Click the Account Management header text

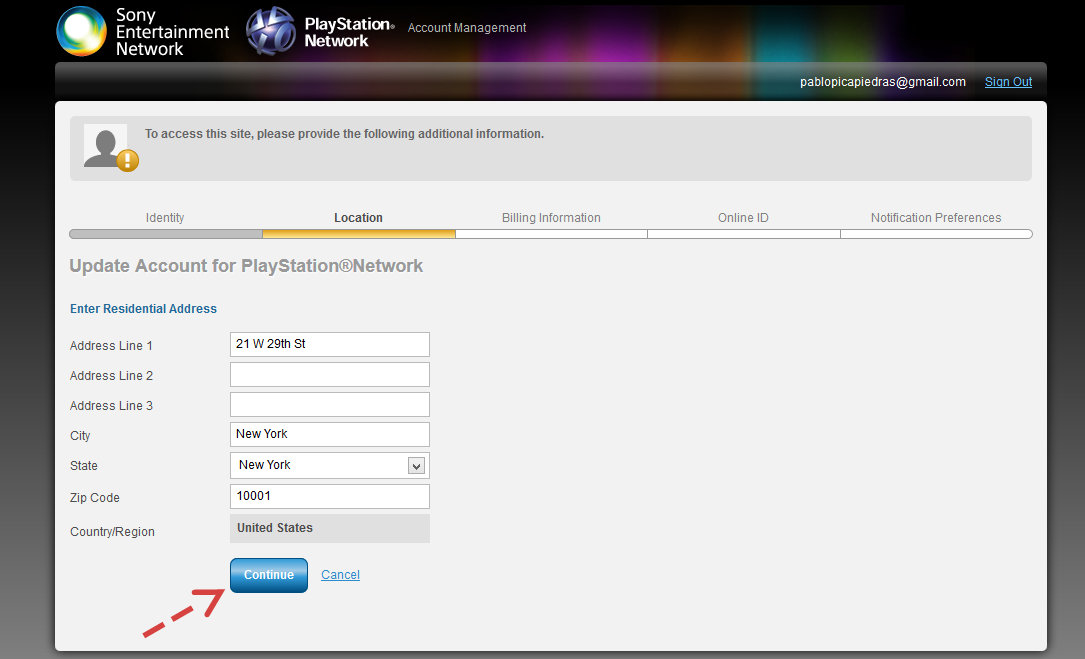click(x=467, y=28)
